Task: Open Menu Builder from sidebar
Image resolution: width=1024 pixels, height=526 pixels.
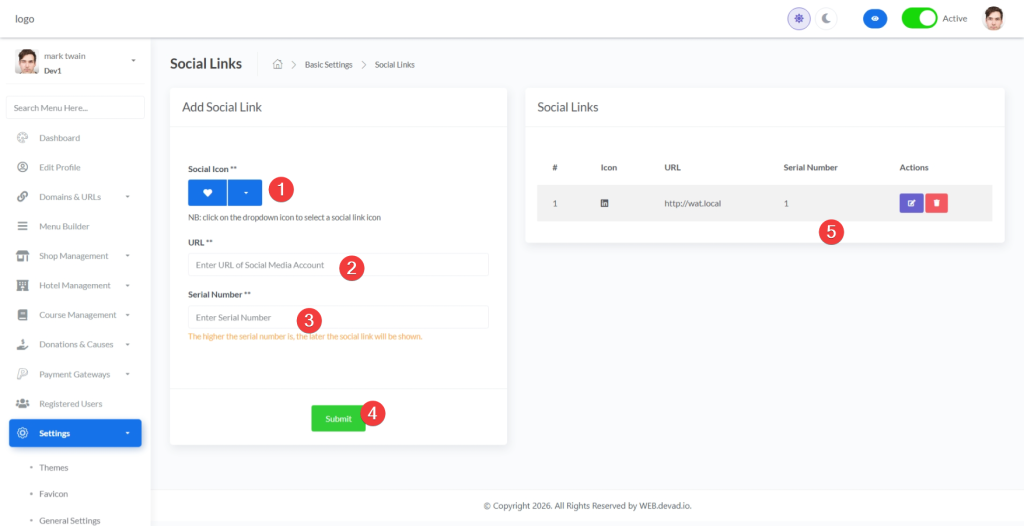Action: 64,227
